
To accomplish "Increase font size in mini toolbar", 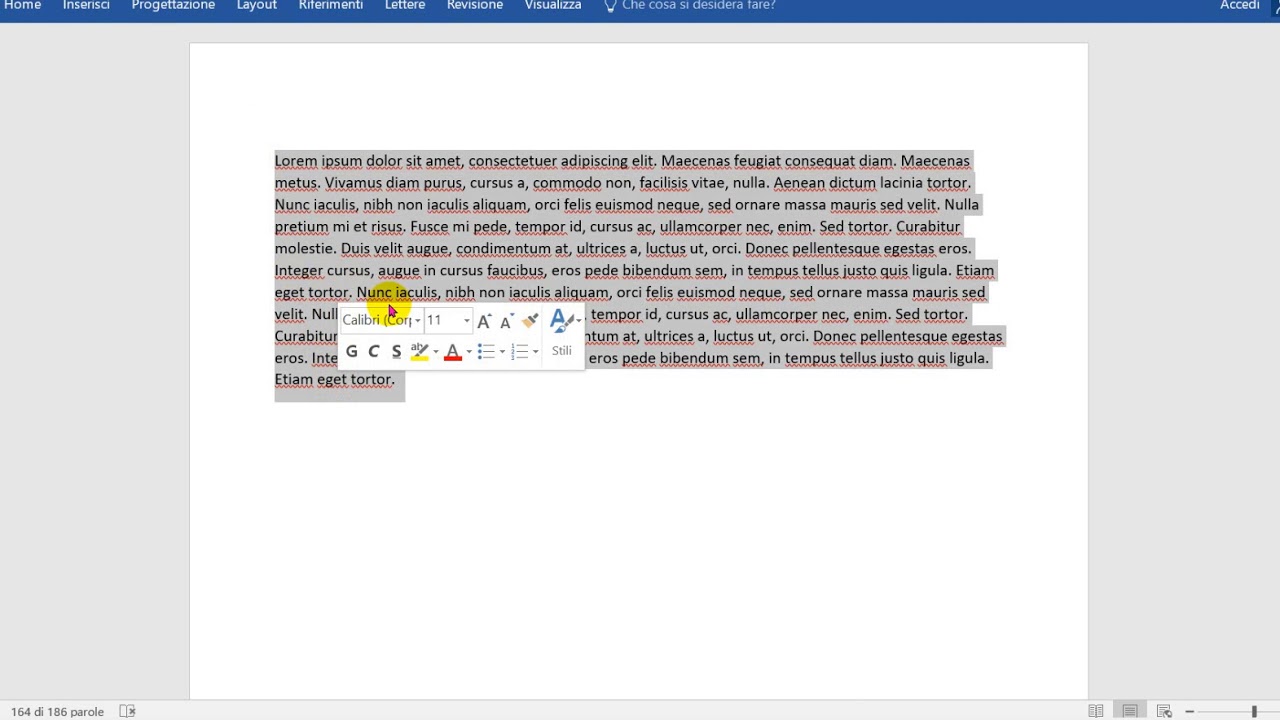I will [x=484, y=321].
